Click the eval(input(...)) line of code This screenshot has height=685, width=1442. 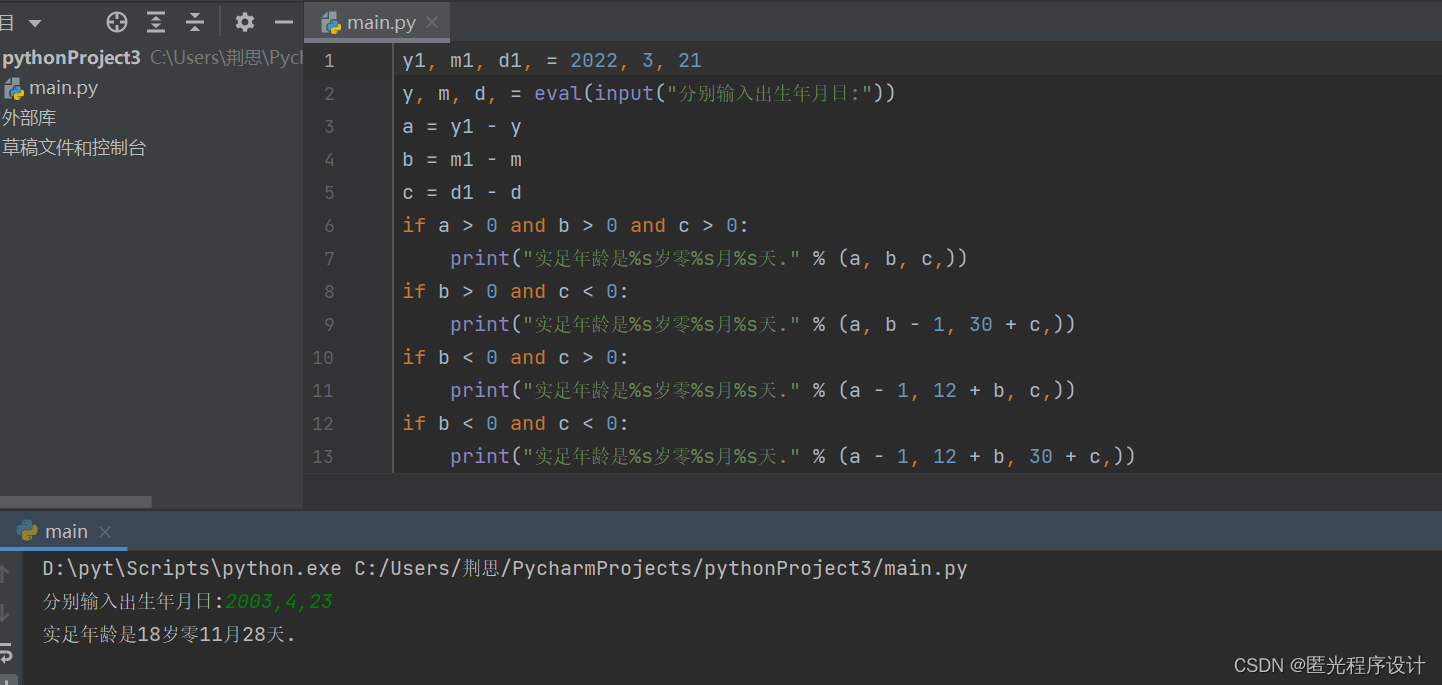(x=649, y=94)
